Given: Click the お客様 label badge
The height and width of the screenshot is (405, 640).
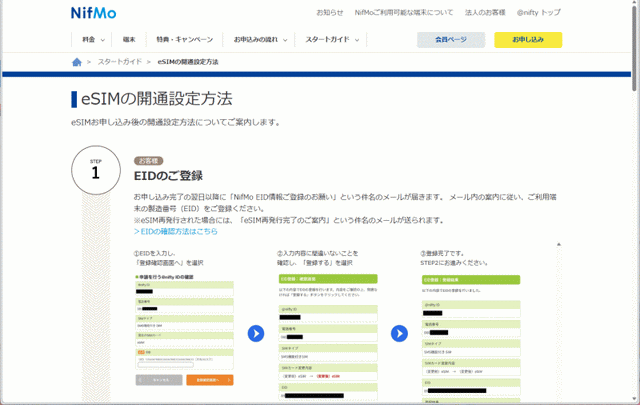Looking at the screenshot, I should pos(149,161).
